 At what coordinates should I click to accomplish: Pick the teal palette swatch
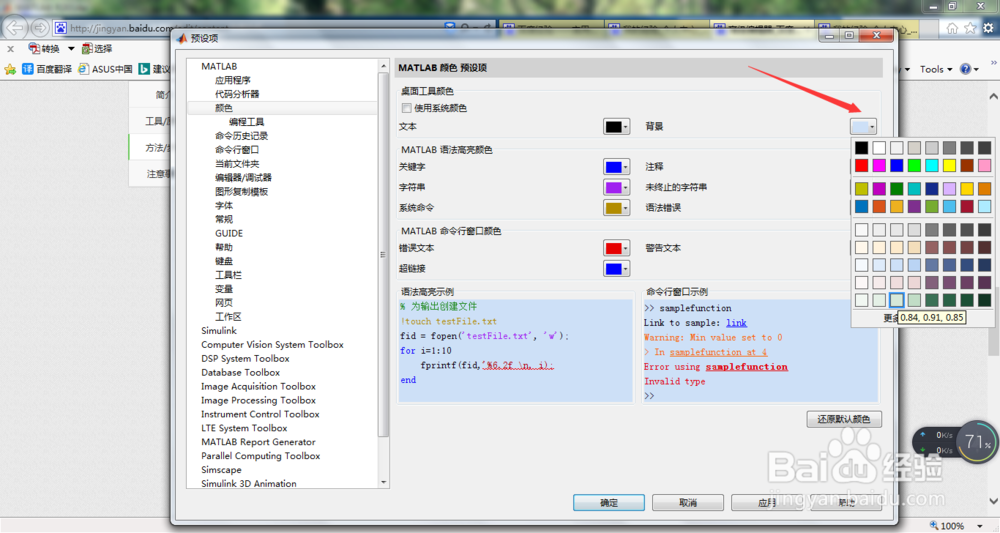(x=914, y=189)
